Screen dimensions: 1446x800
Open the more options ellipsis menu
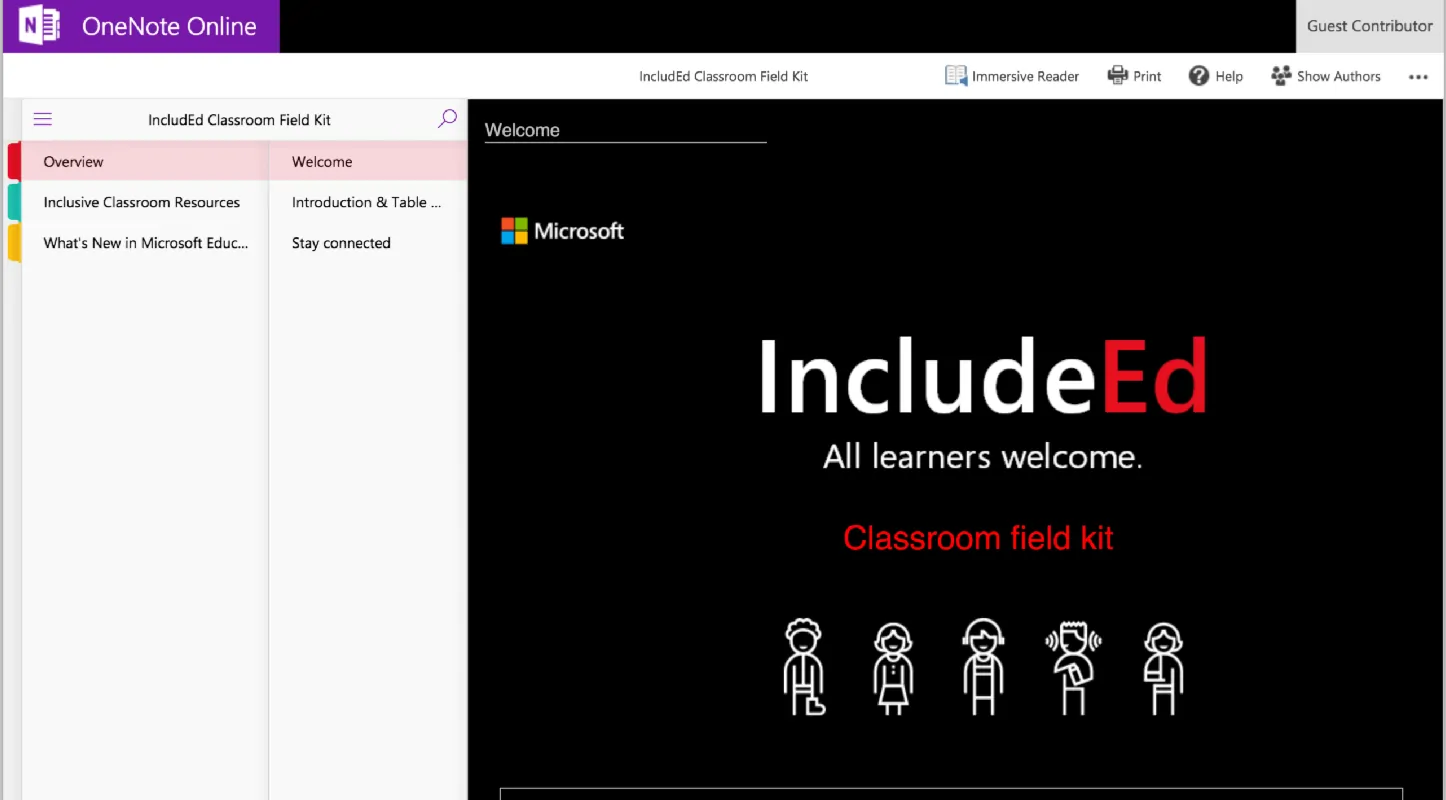click(x=1418, y=77)
